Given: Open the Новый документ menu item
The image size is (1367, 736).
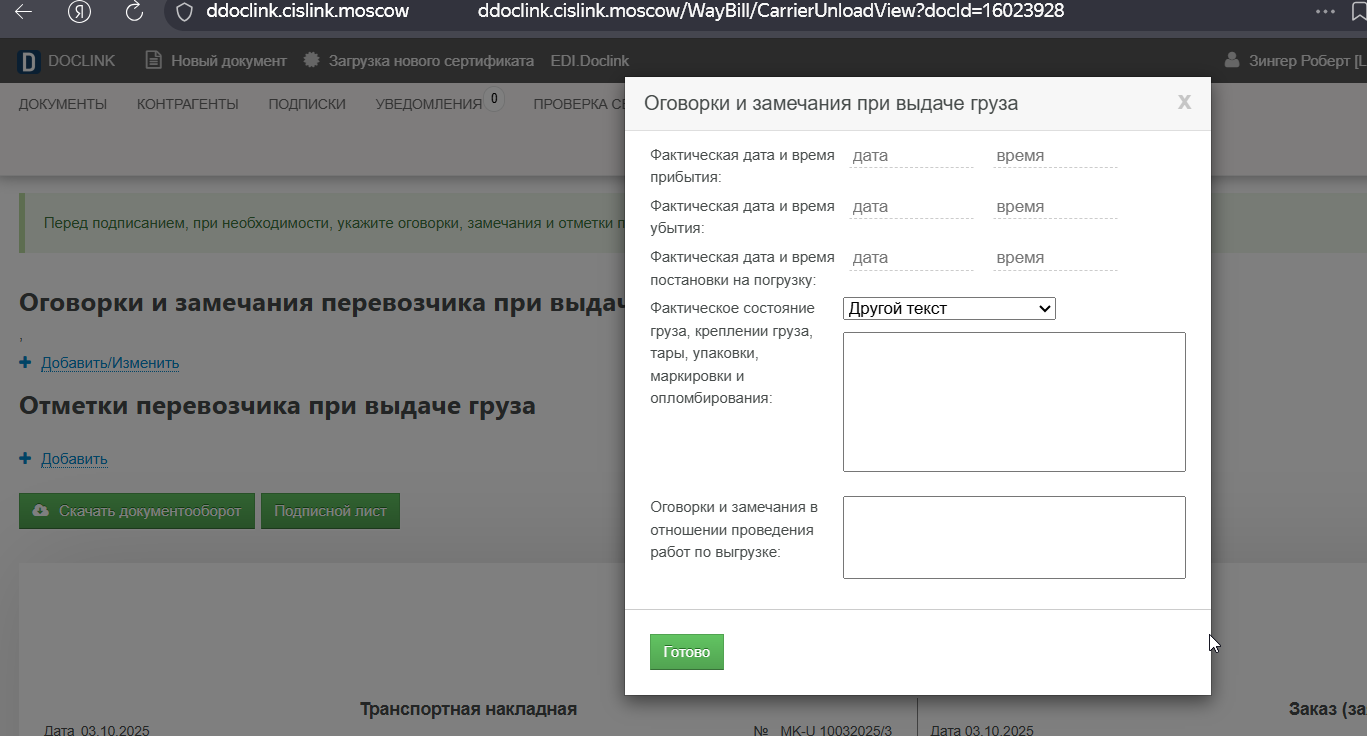Looking at the screenshot, I should point(229,61).
